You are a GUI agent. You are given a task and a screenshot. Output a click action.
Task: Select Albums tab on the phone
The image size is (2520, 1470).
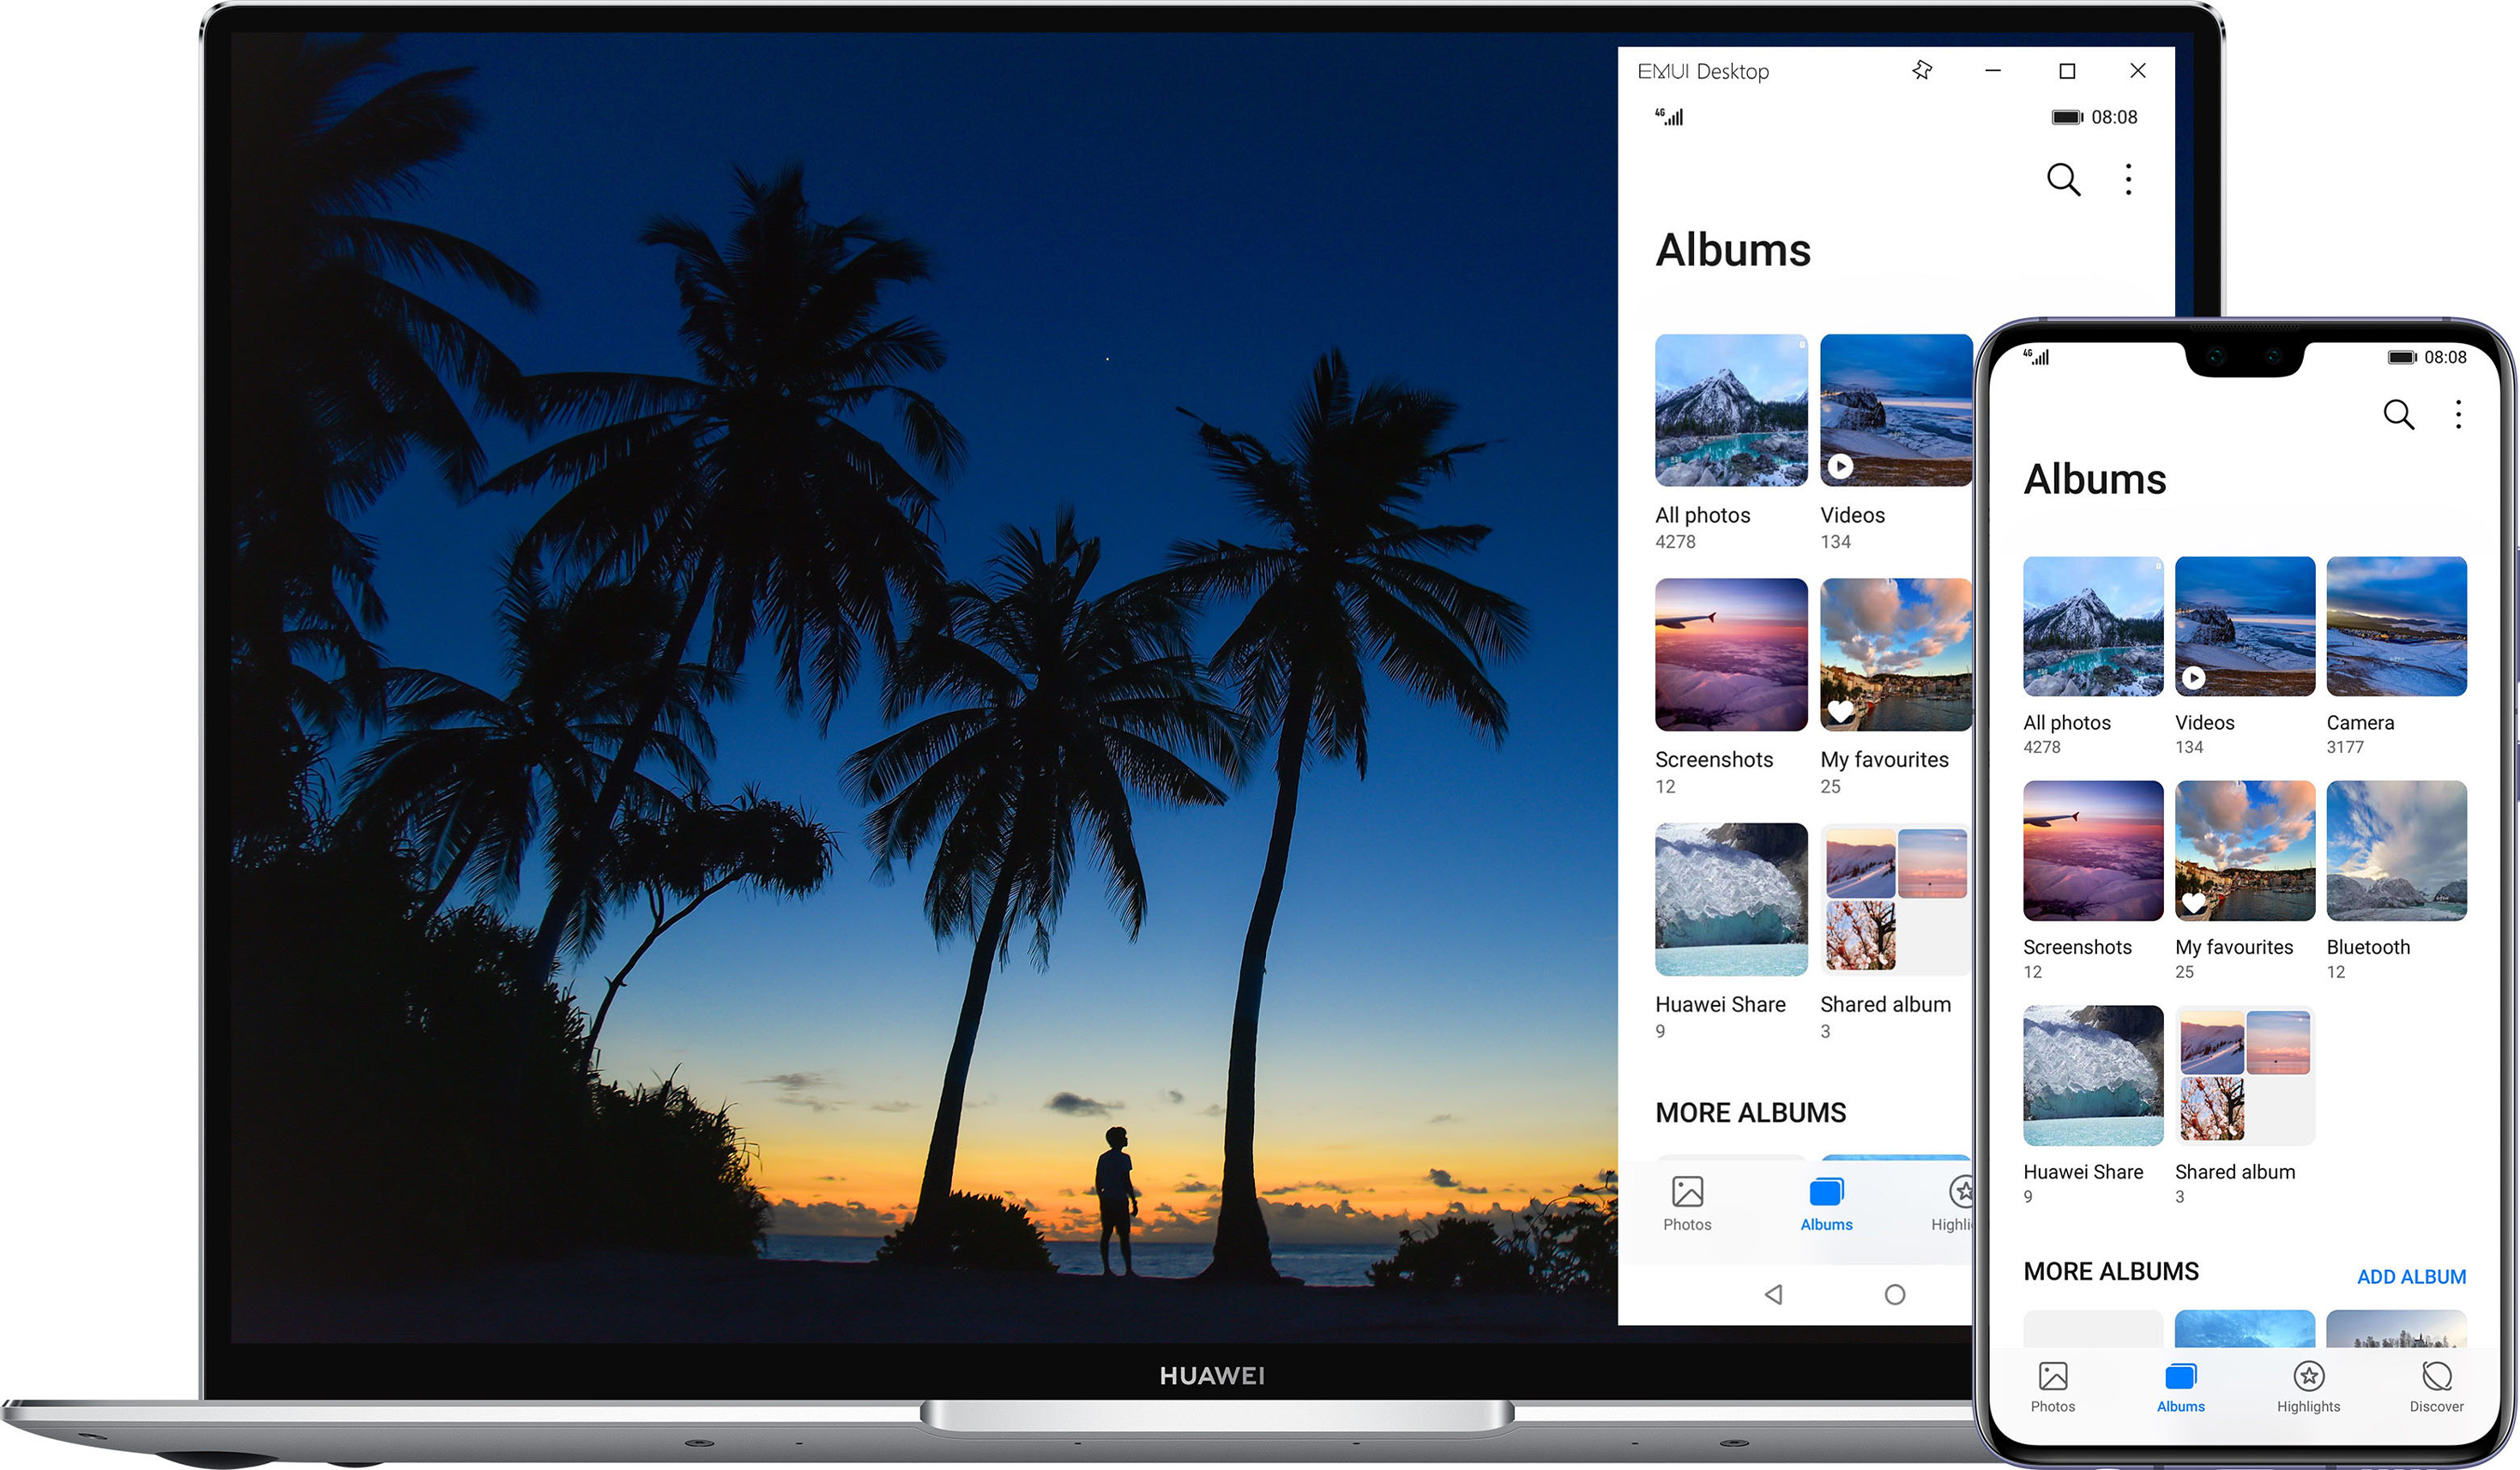tap(2180, 1387)
